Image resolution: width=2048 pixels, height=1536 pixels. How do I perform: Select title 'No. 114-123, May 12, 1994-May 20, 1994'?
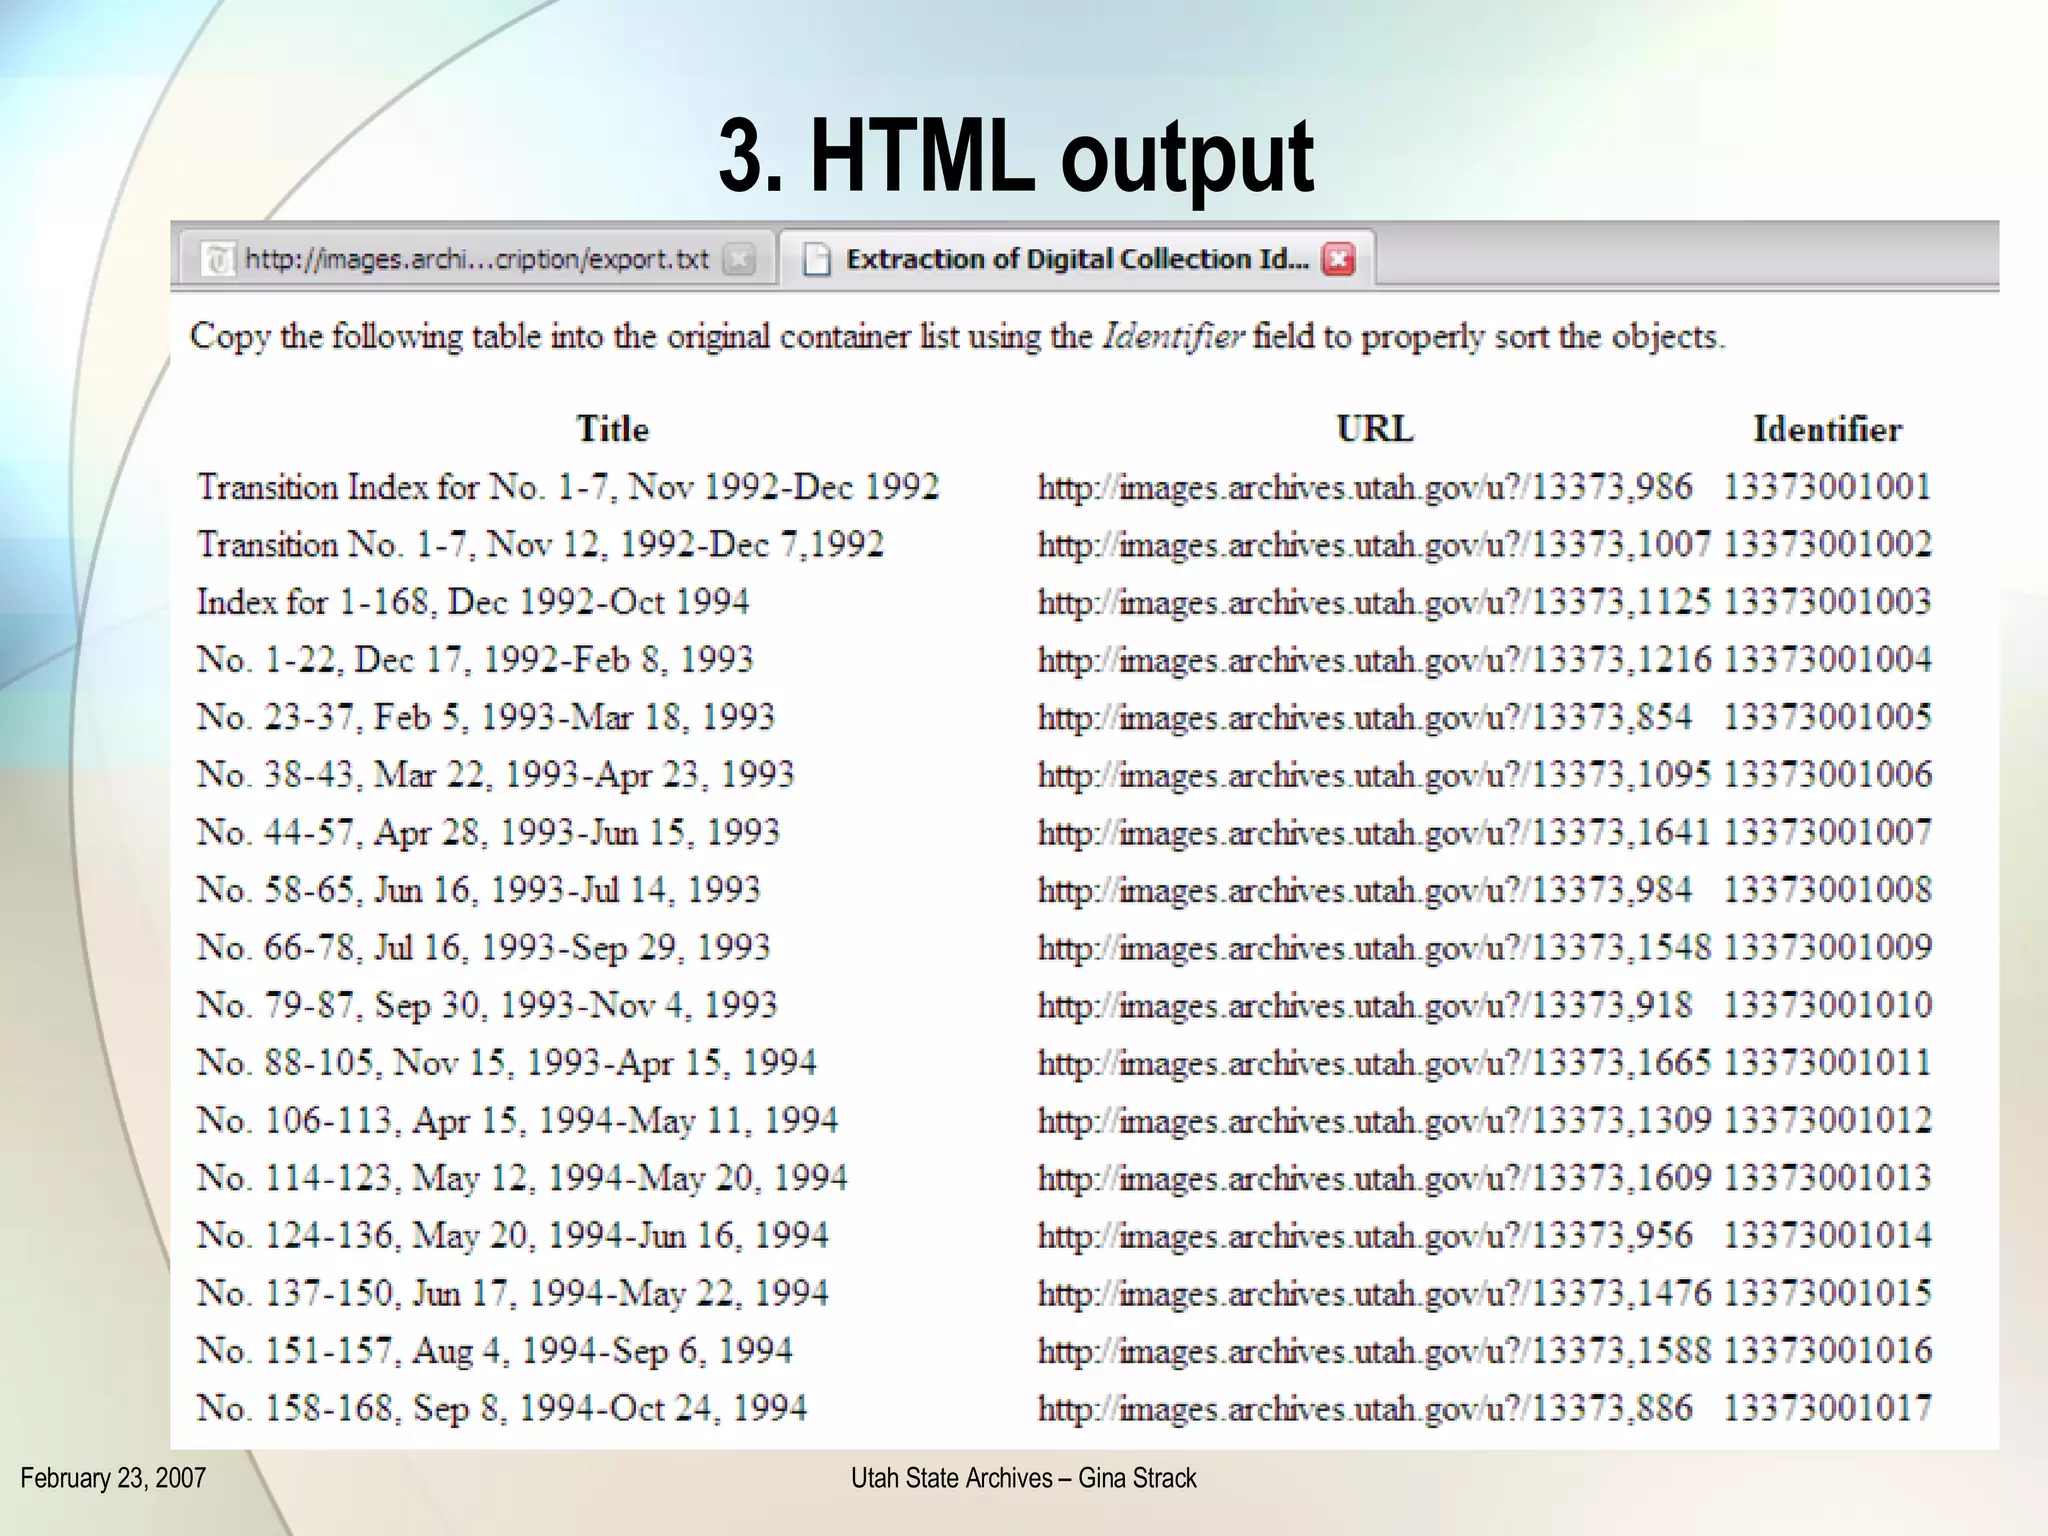(x=522, y=1178)
